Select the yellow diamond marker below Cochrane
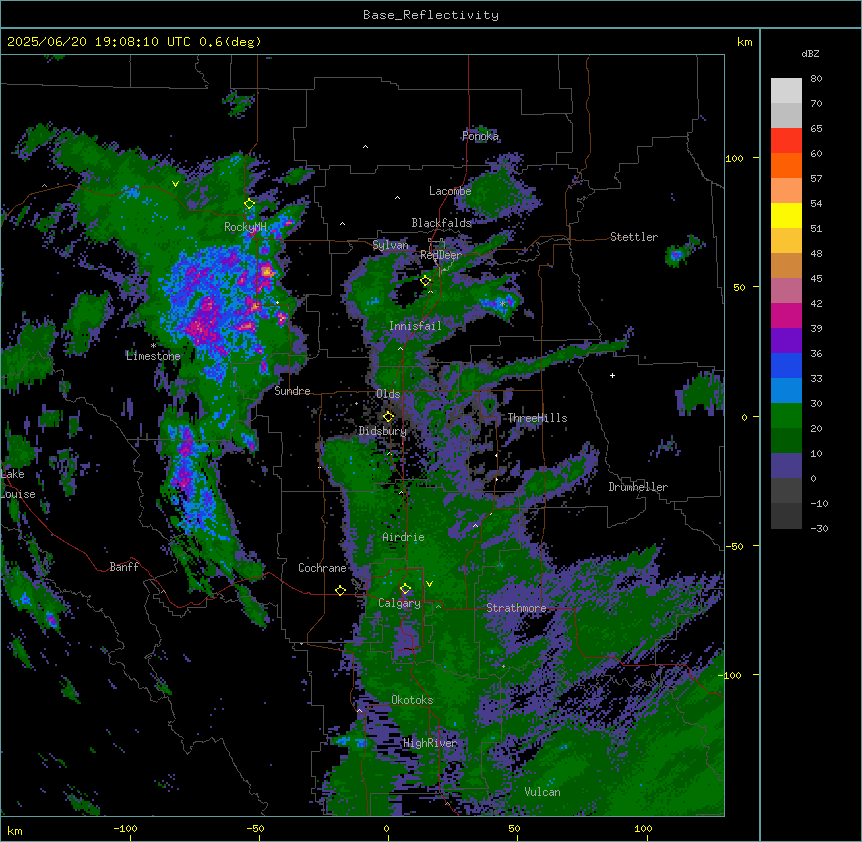 coord(340,590)
